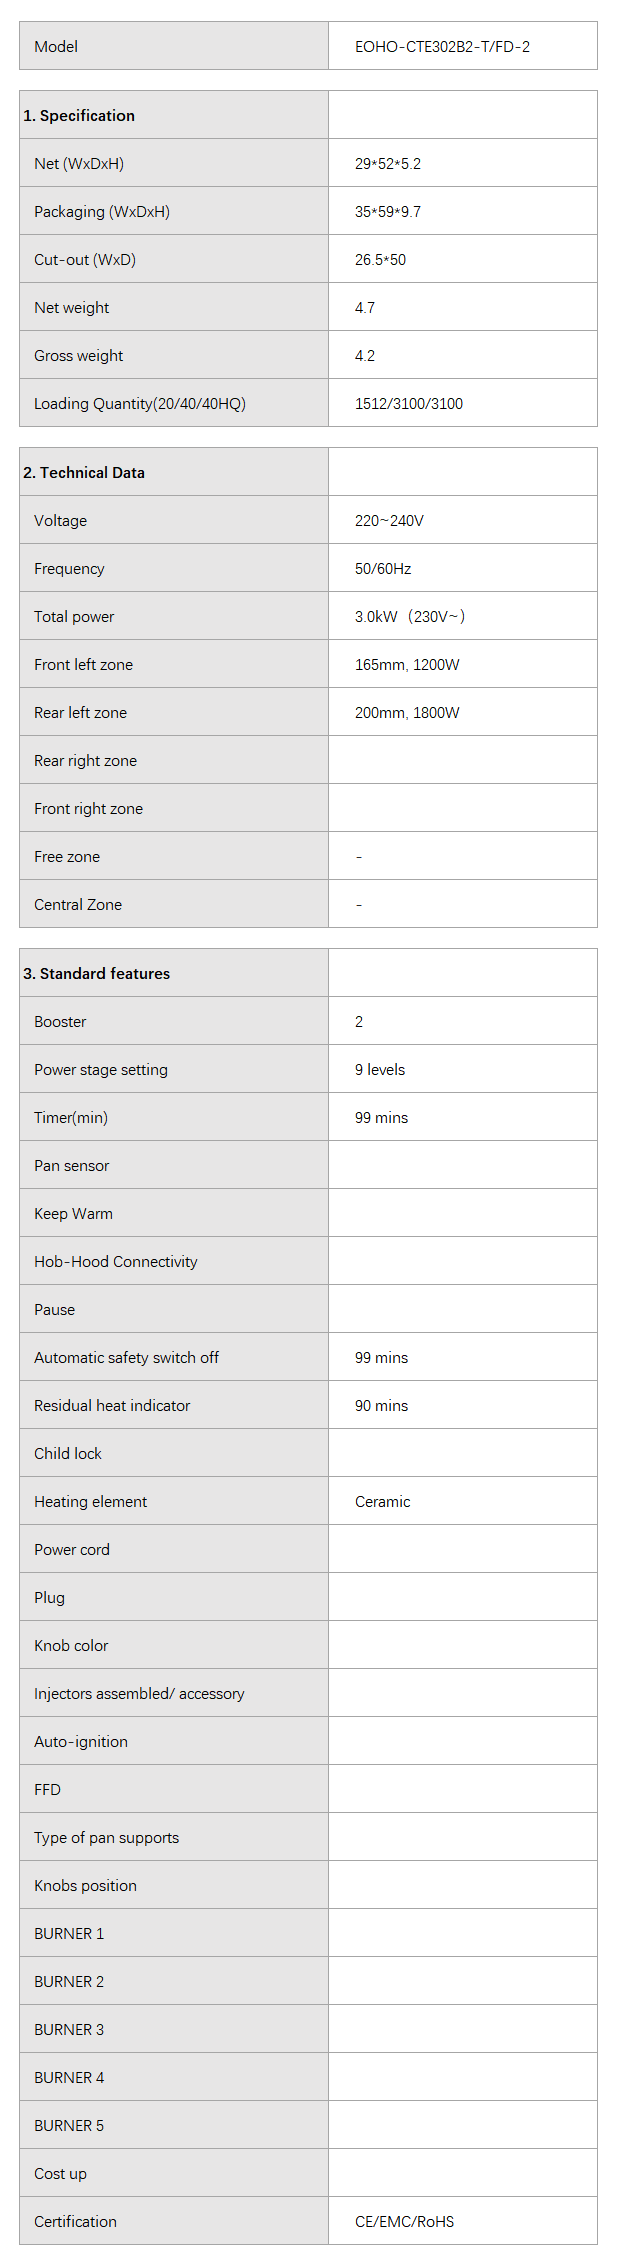Image resolution: width=617 pixels, height=2266 pixels.
Task: Click the Hob-Hood Connectivity row label
Action: click(x=116, y=1262)
